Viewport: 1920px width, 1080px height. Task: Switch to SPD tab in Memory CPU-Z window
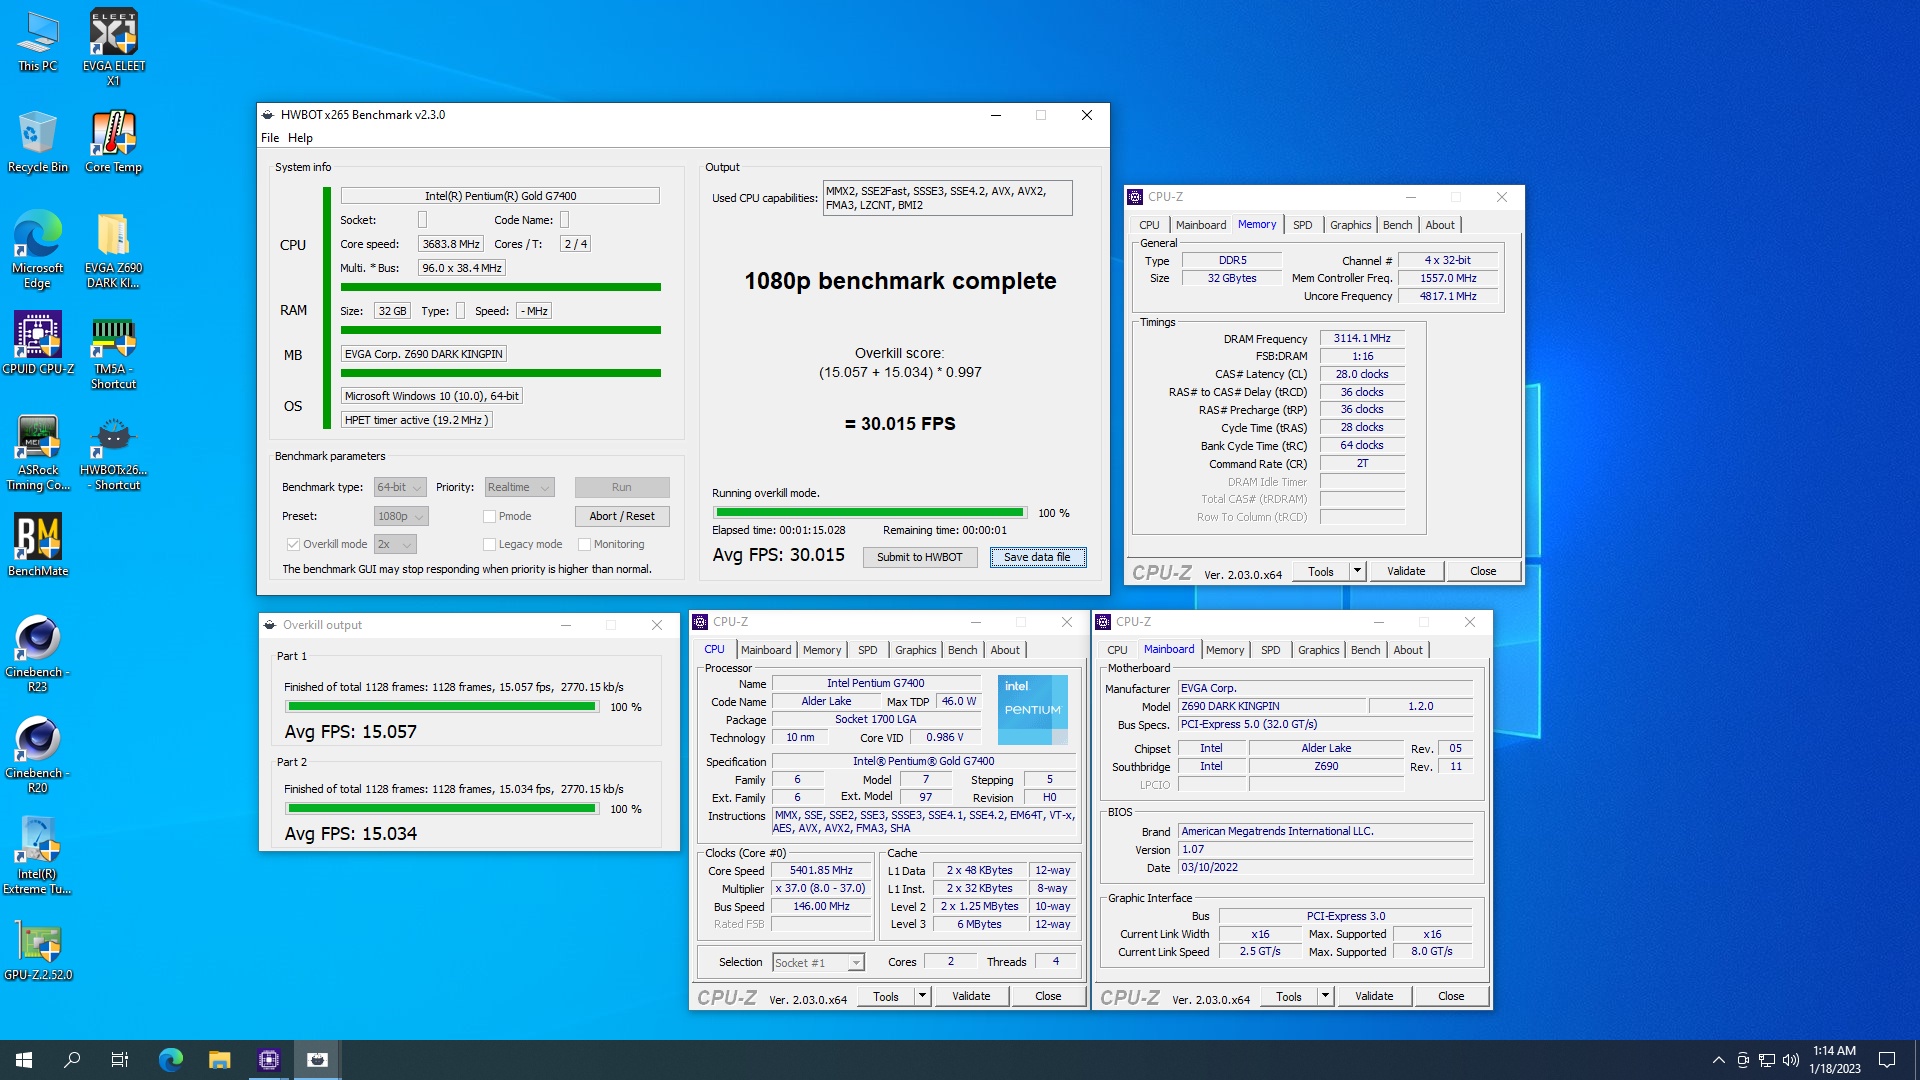tap(1302, 225)
